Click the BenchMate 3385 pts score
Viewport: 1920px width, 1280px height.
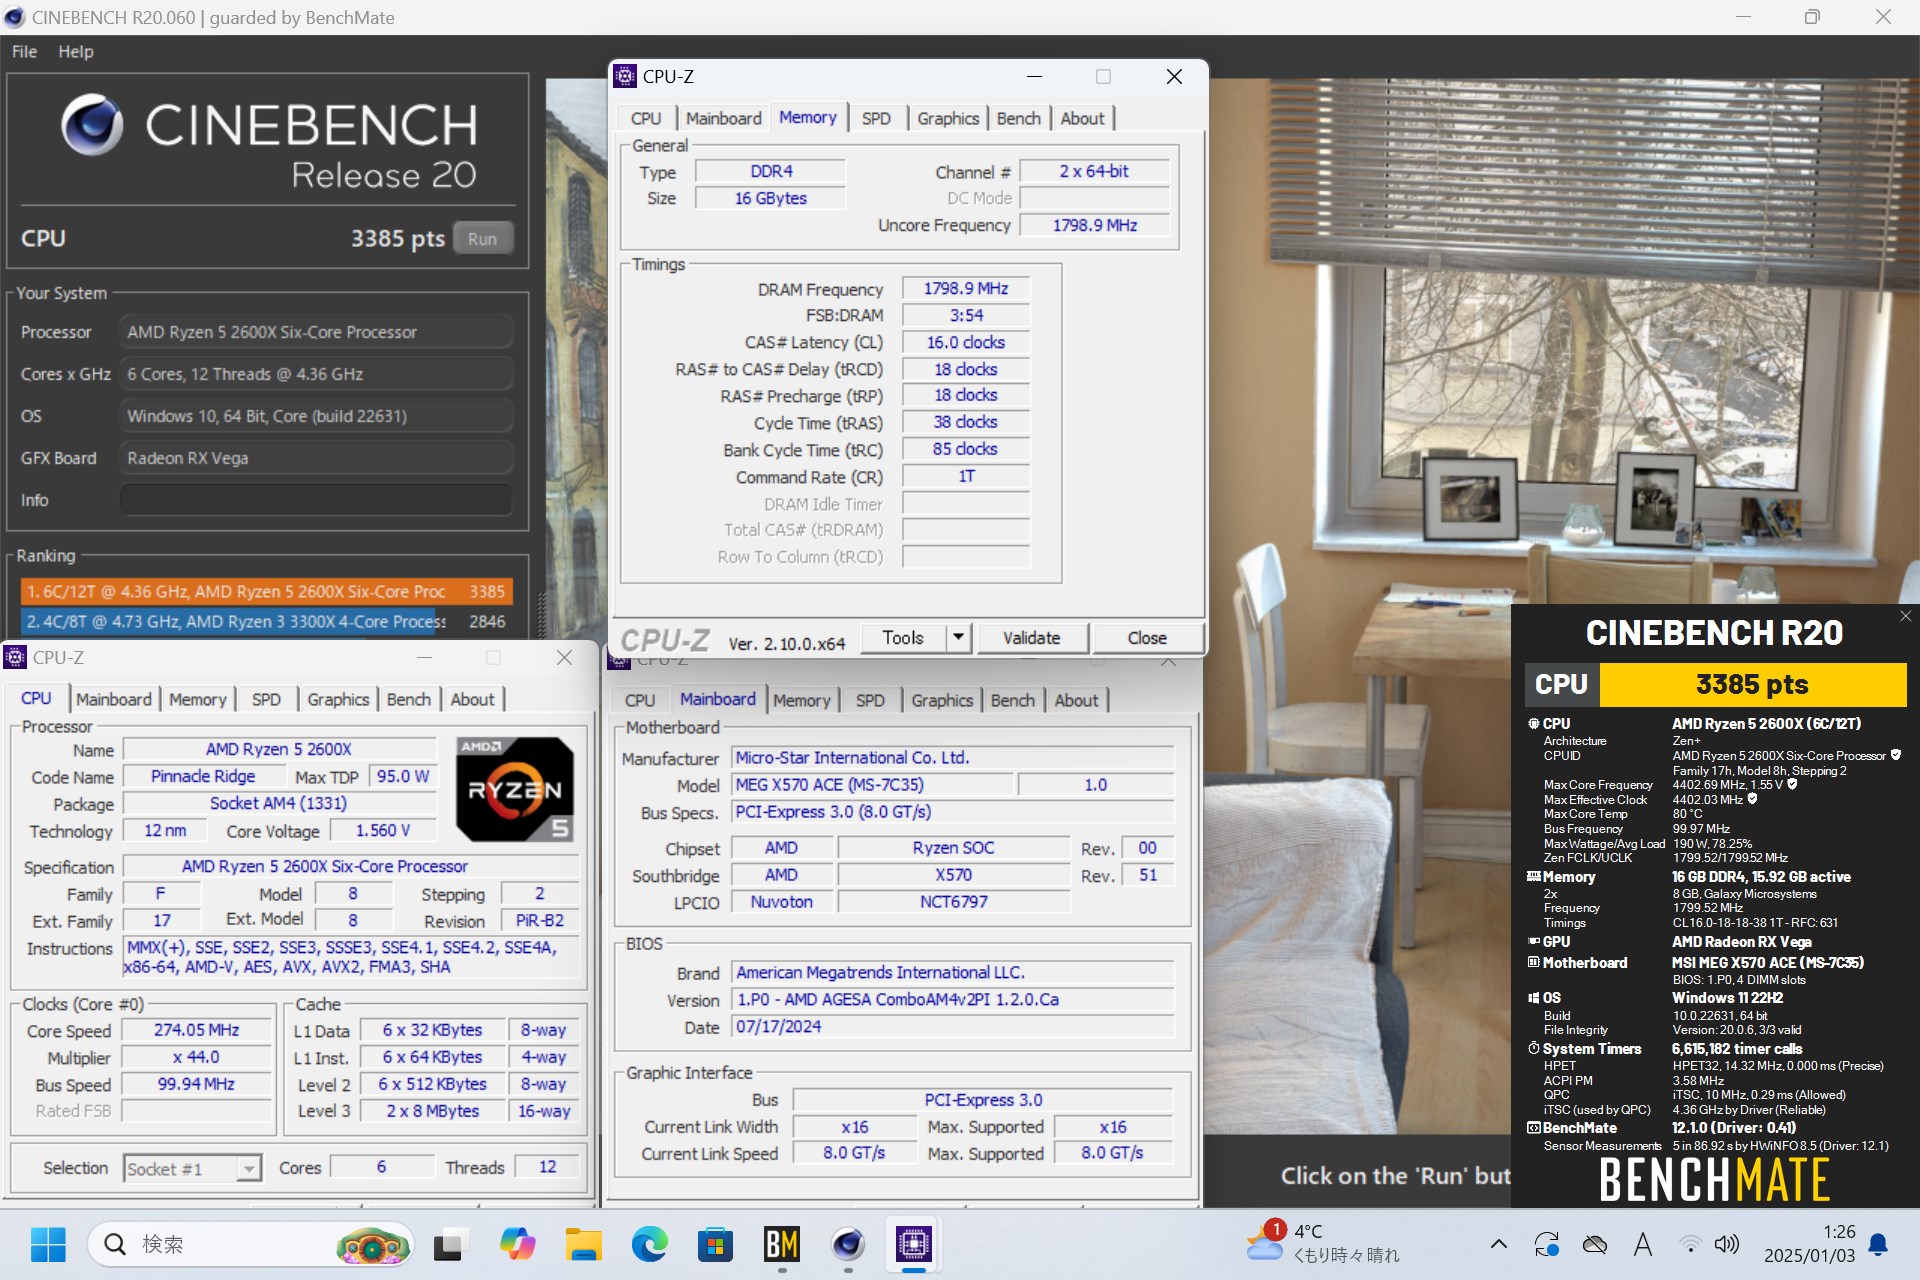click(1752, 685)
